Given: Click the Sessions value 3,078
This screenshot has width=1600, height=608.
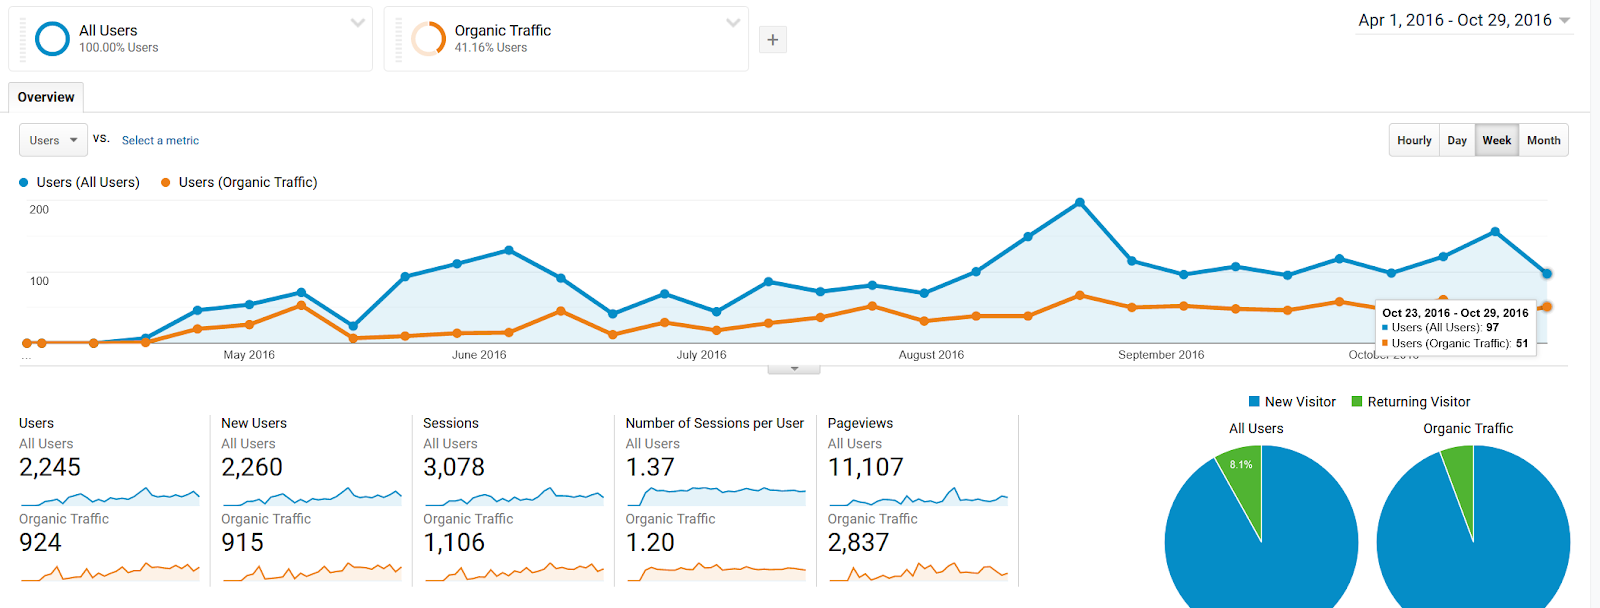Looking at the screenshot, I should 454,467.
